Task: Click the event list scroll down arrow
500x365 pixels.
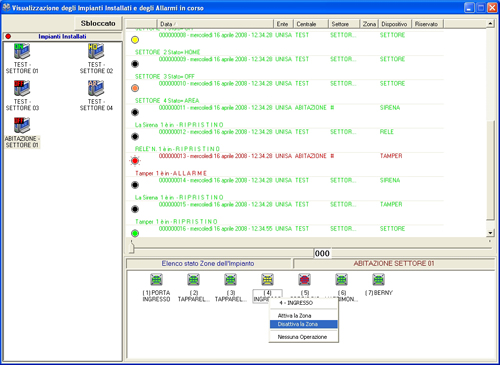Action: [490, 233]
